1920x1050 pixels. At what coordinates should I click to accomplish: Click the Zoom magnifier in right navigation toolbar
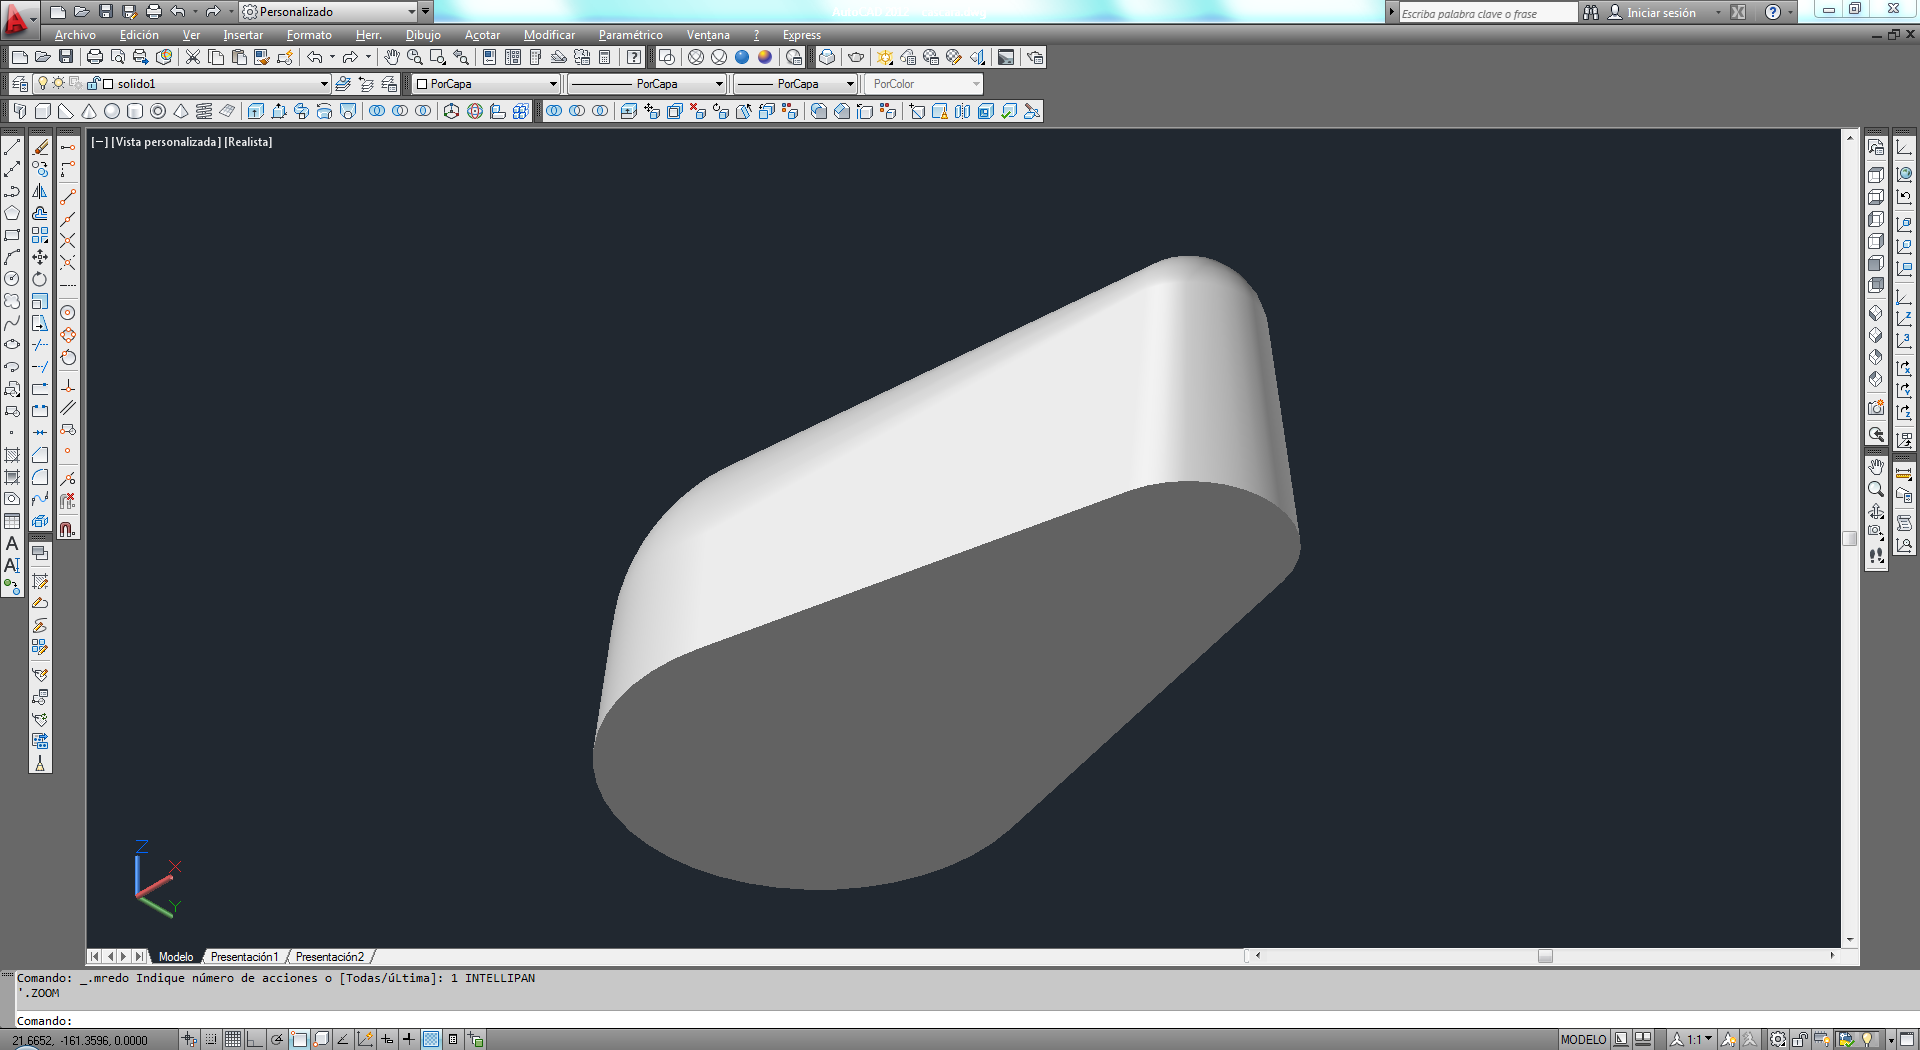click(1876, 489)
